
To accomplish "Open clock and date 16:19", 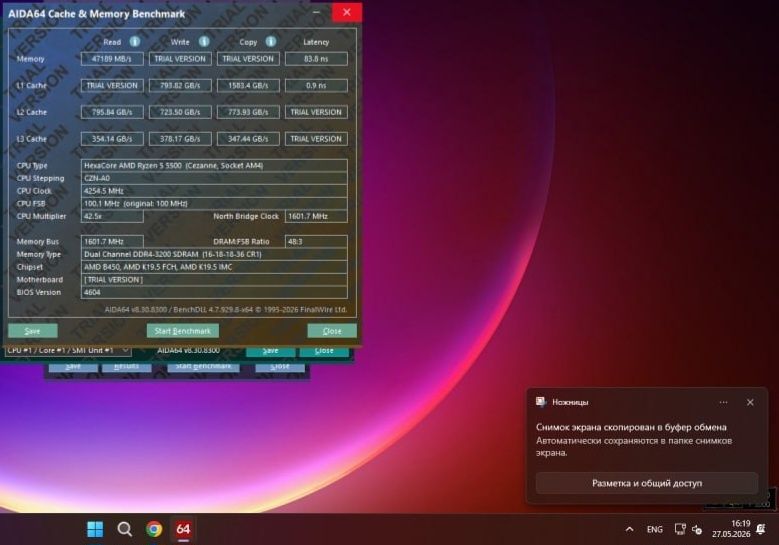I will click(731, 529).
